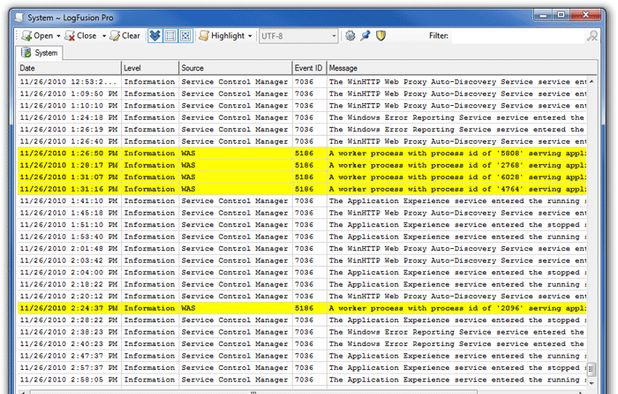Toggle the auto-scroll double arrow icon
This screenshot has width=618, height=394.
click(x=155, y=36)
